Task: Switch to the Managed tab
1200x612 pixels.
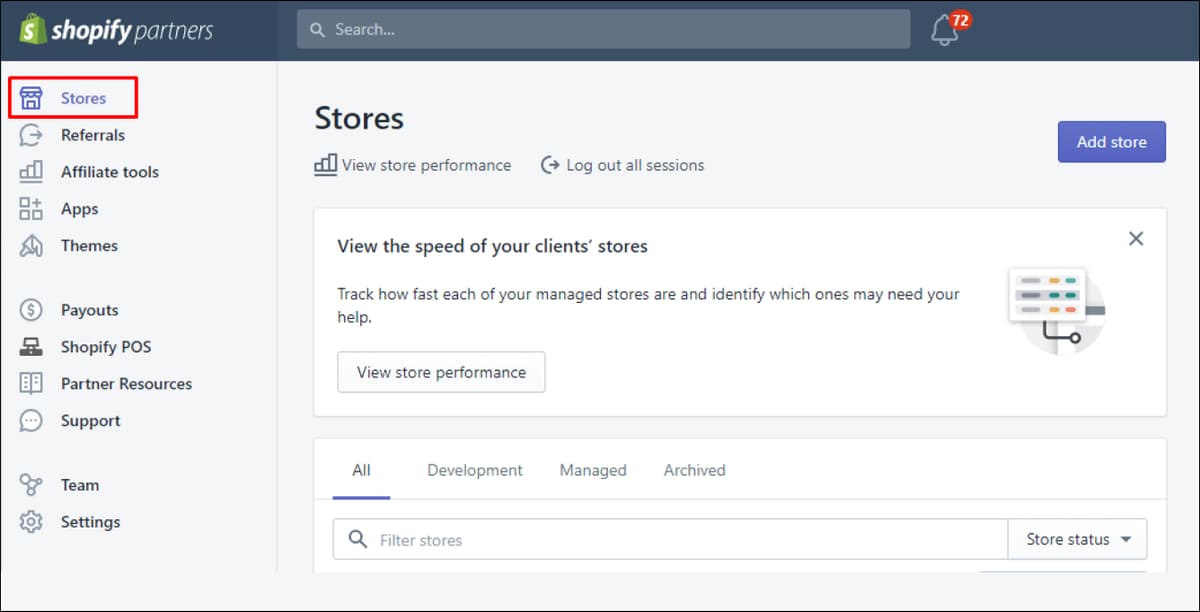Action: click(593, 470)
